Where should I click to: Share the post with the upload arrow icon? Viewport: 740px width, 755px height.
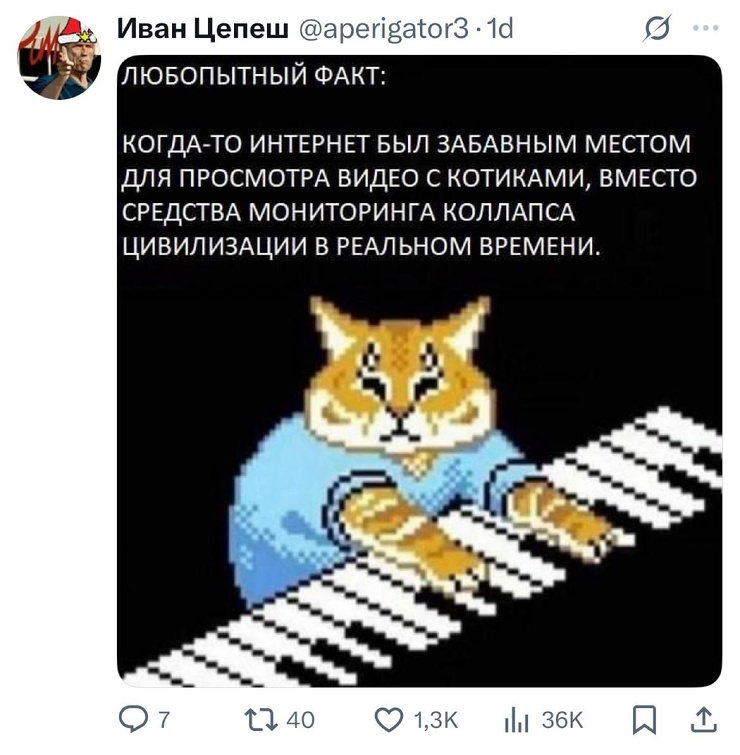click(x=704, y=720)
